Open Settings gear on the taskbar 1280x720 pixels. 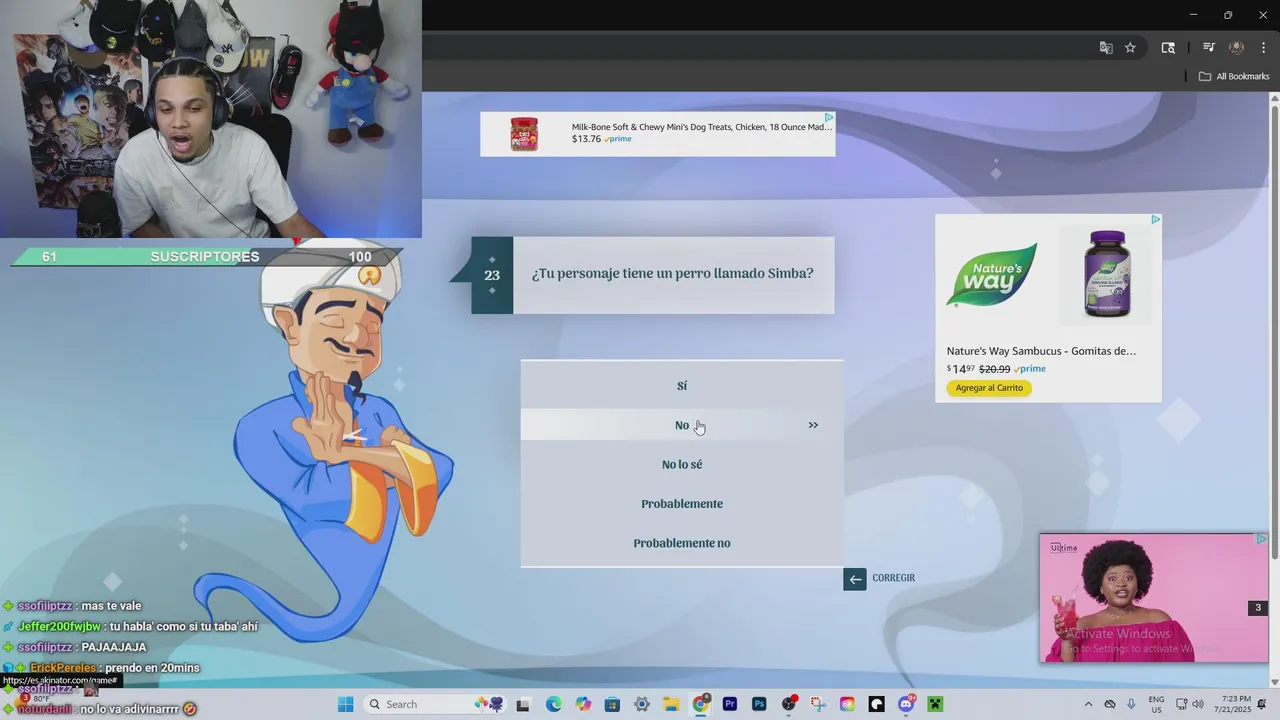coord(642,704)
